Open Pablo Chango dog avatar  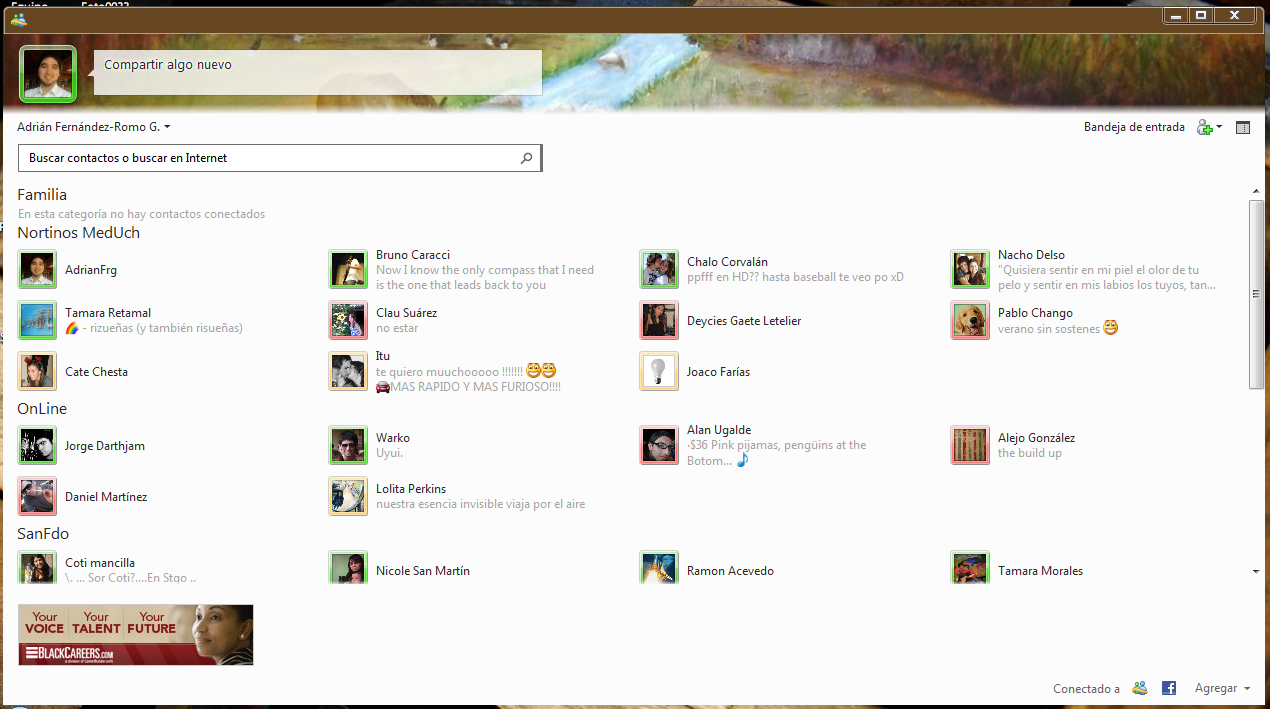pos(970,321)
